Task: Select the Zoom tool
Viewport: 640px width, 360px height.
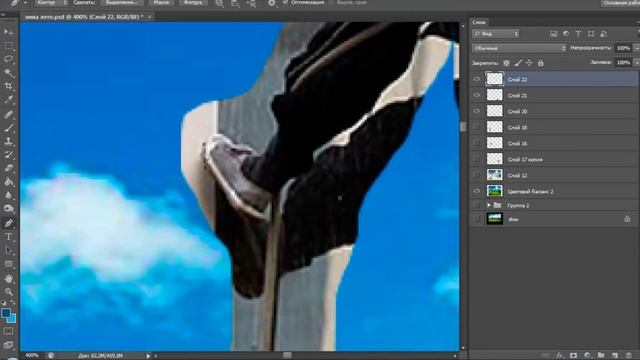Action: (x=8, y=292)
